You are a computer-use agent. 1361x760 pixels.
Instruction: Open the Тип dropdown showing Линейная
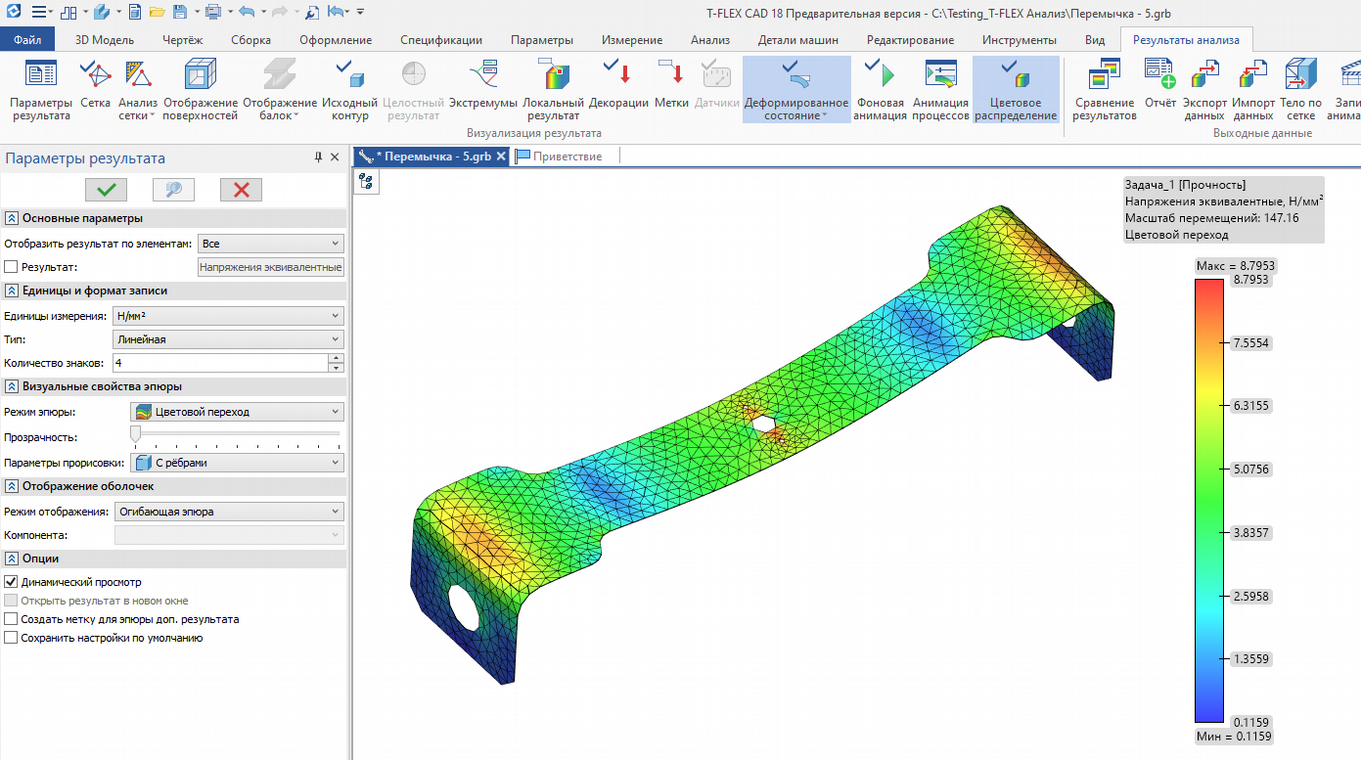click(228, 339)
